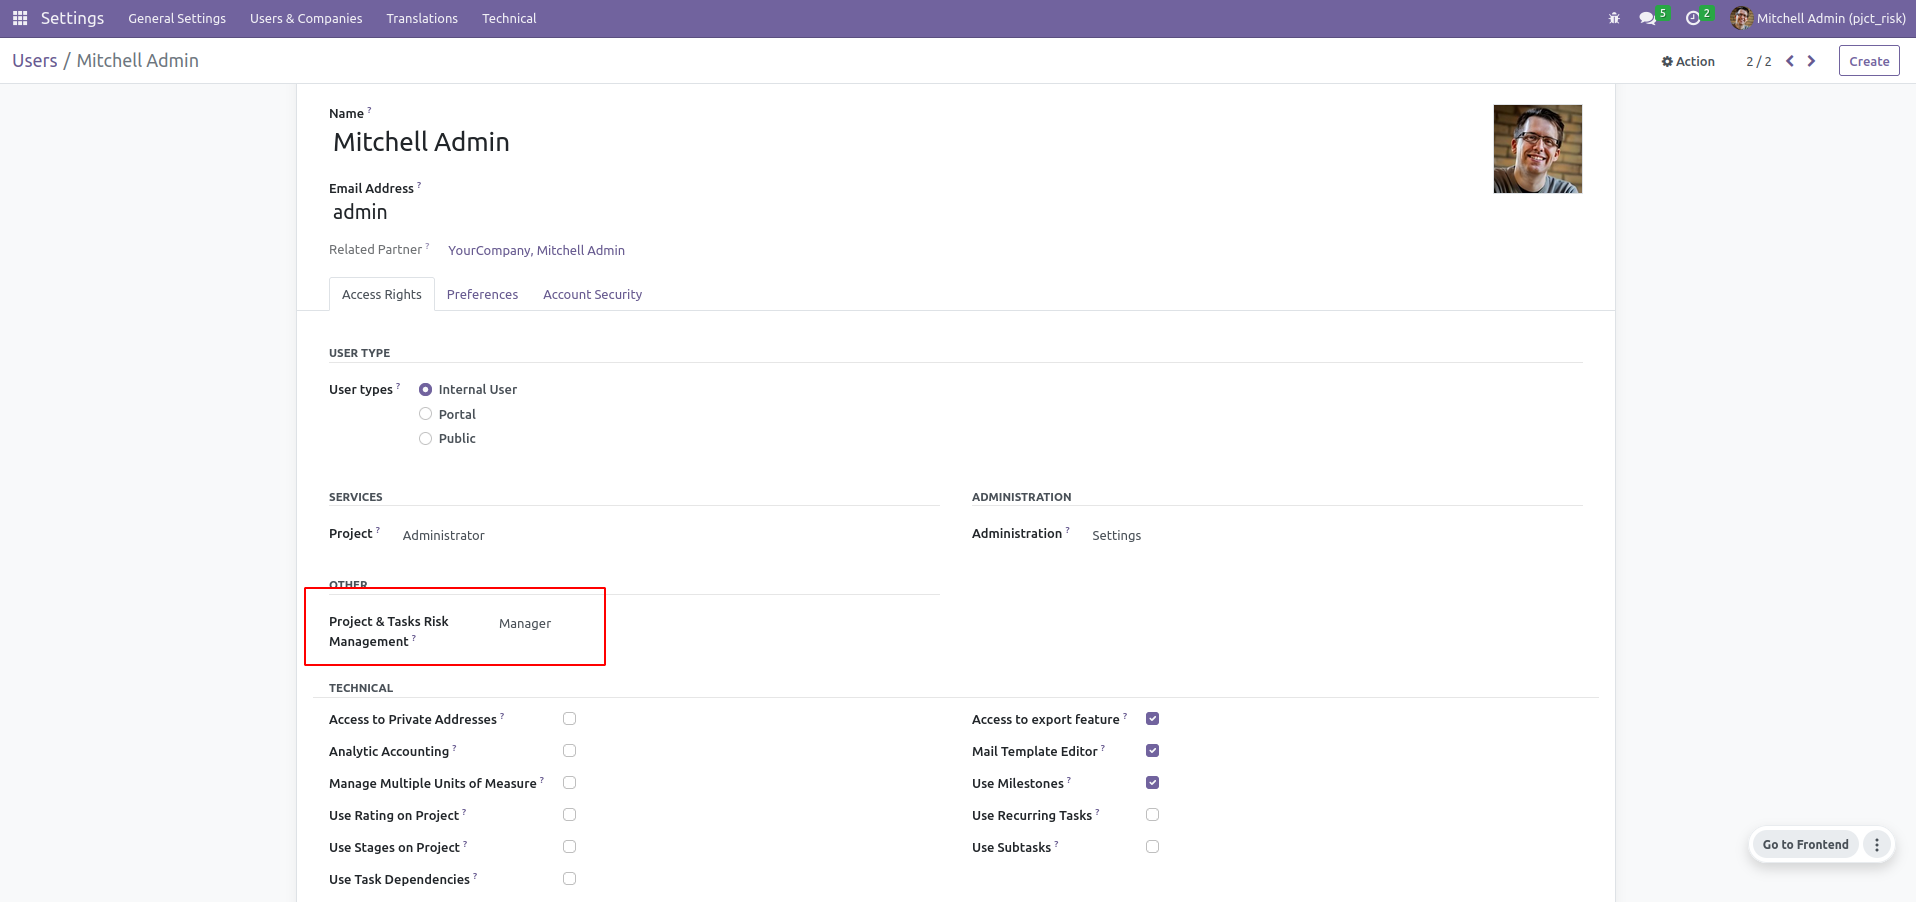Screen dimensions: 1916x902
Task: Select the Portal user type
Action: pos(426,414)
